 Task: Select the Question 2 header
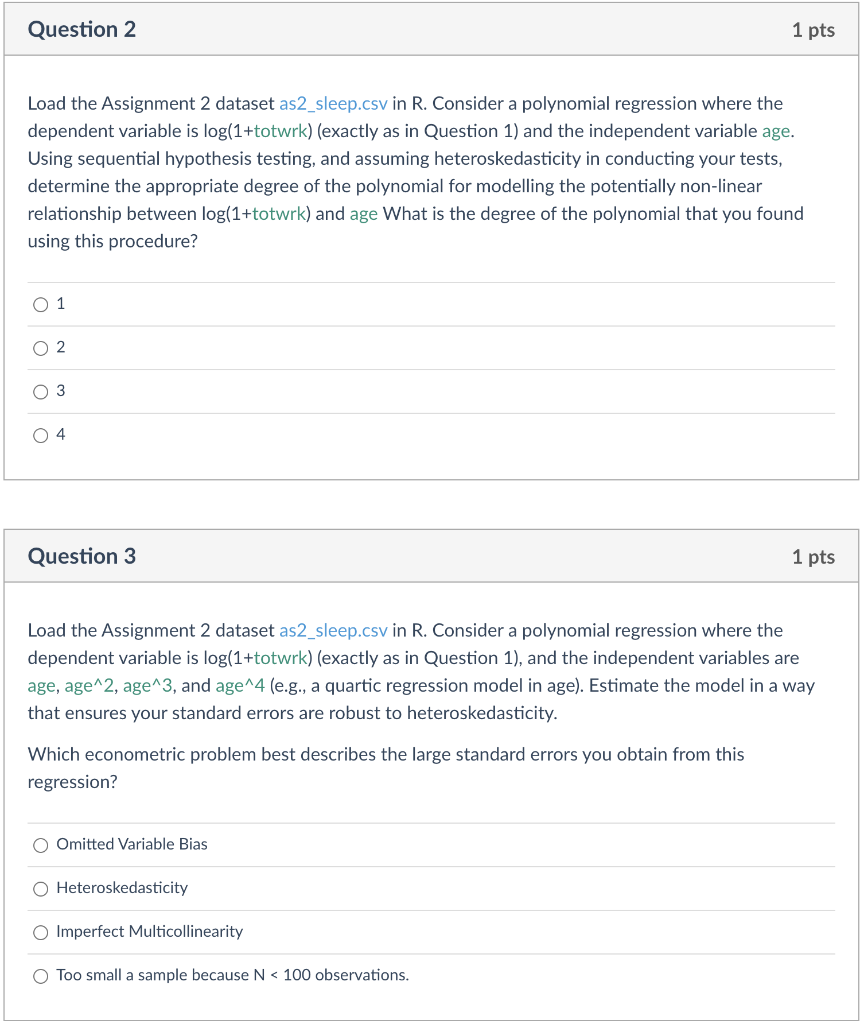point(82,29)
